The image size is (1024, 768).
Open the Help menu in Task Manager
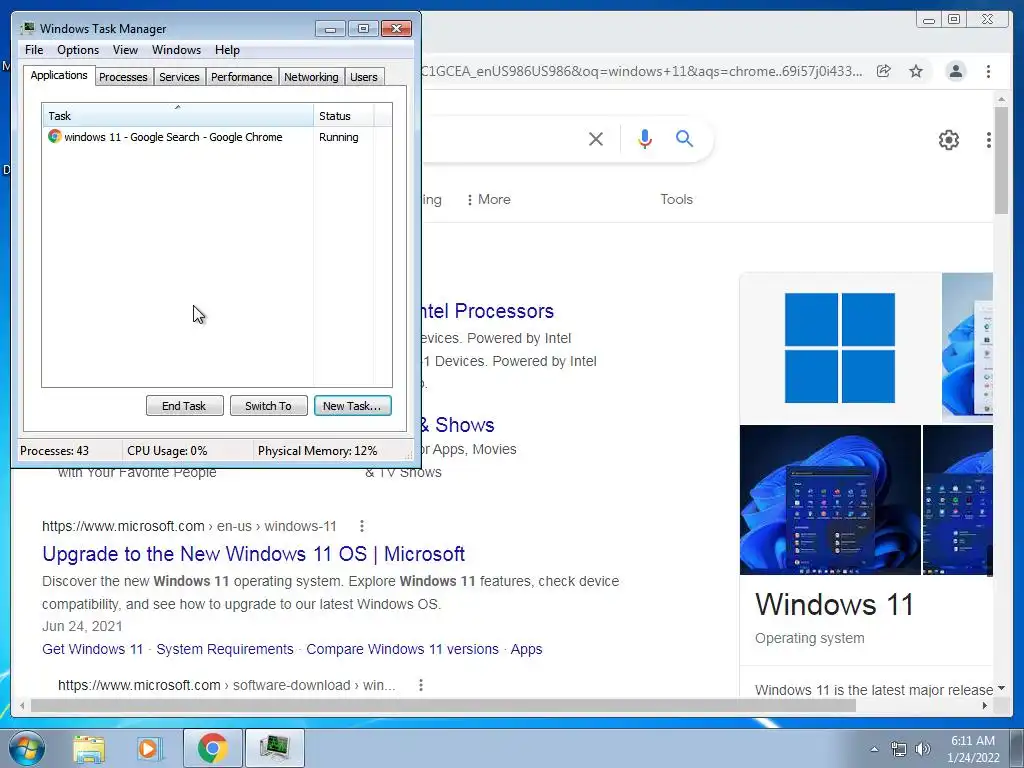[x=227, y=50]
